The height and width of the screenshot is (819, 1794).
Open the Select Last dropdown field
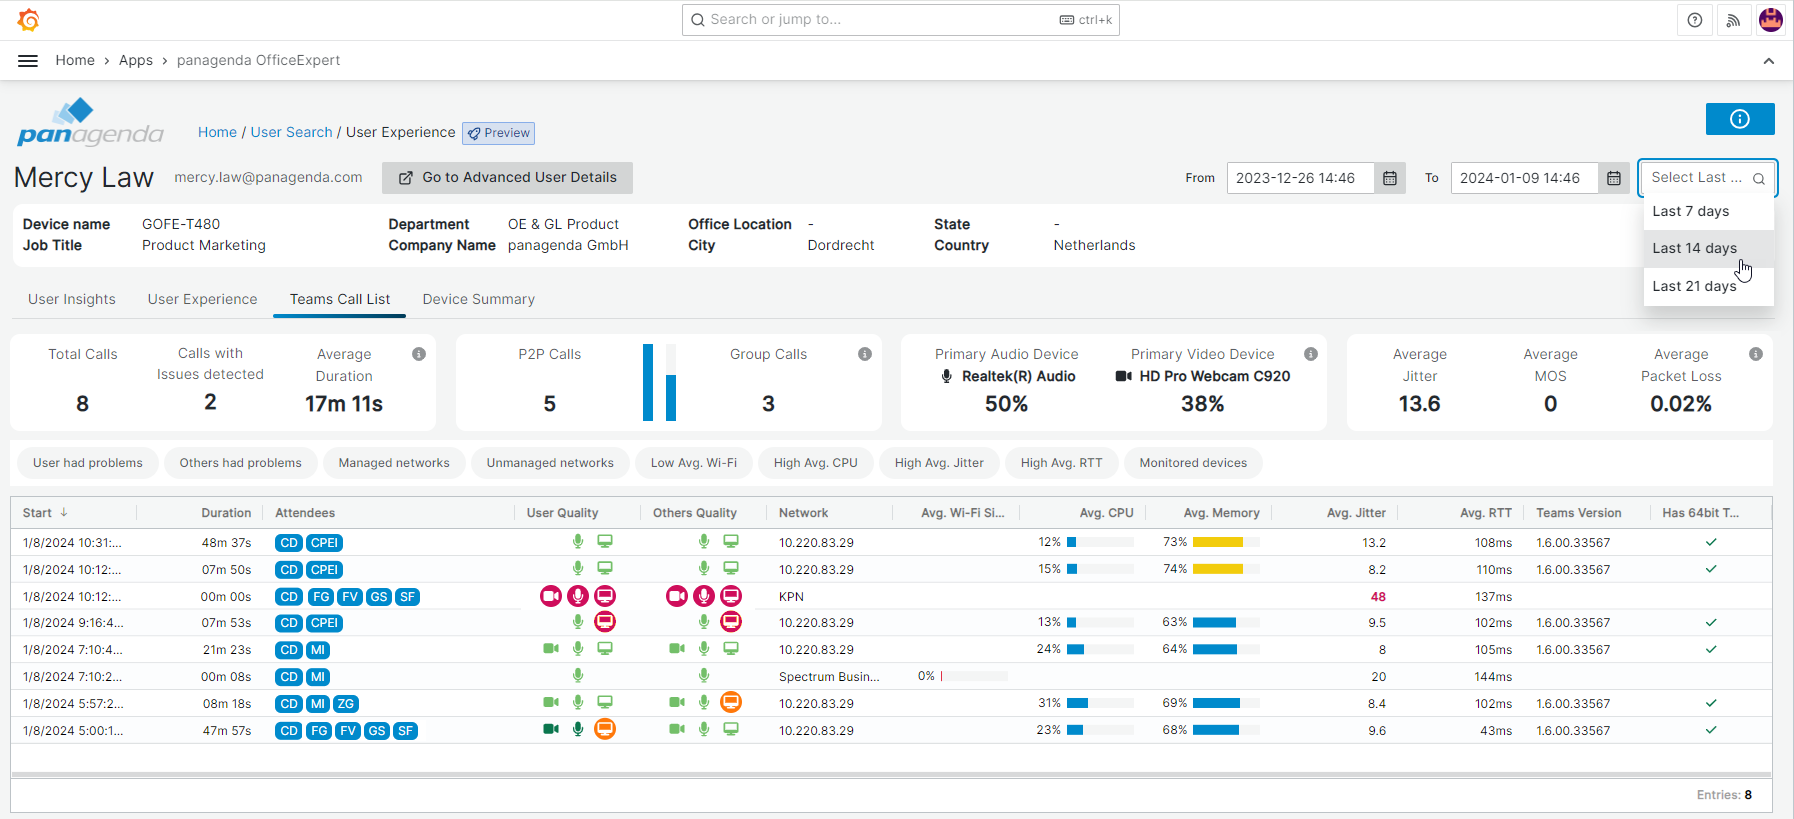coord(1708,178)
